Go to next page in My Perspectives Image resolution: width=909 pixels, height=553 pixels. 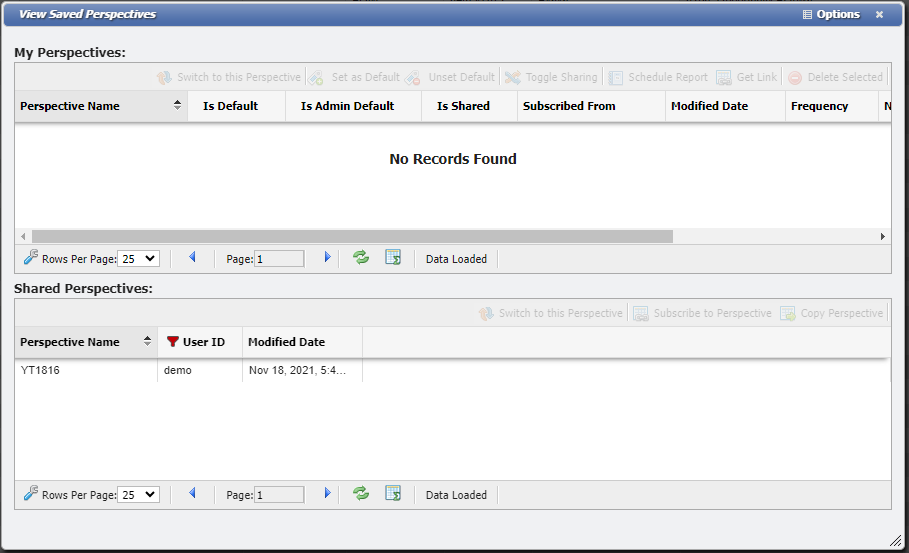(327, 258)
